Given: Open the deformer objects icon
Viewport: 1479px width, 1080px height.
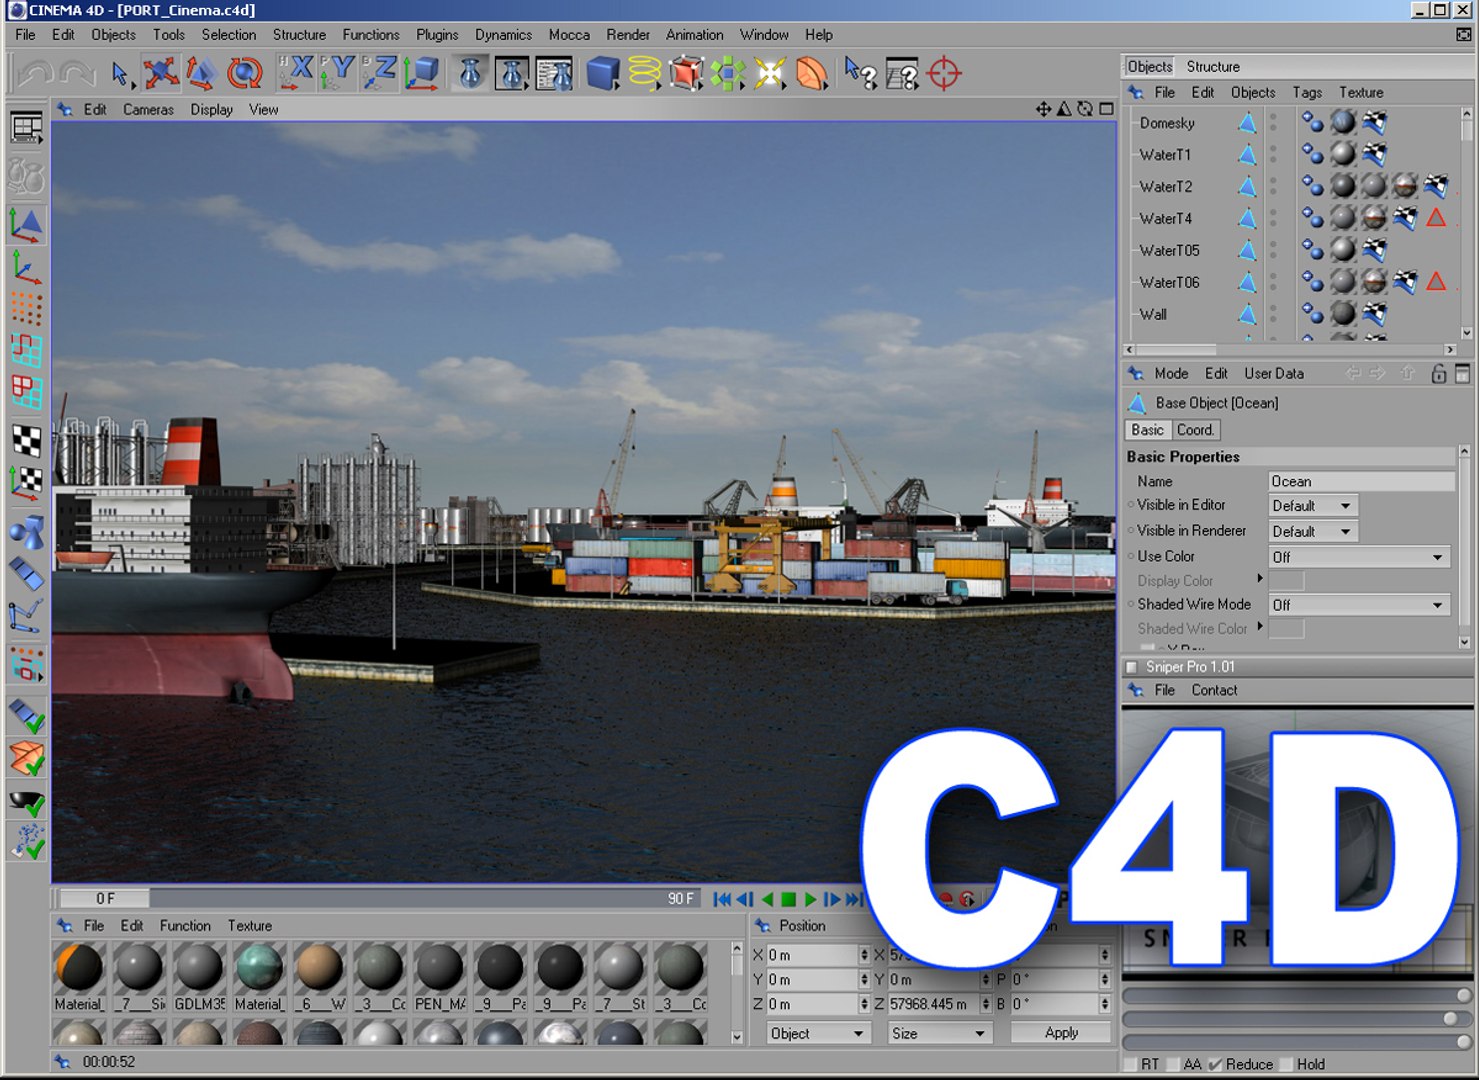Looking at the screenshot, I should tap(812, 73).
